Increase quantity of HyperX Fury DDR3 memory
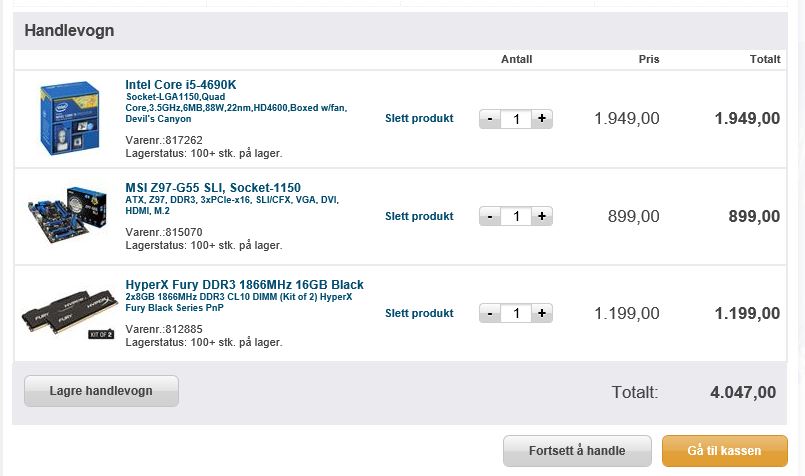This screenshot has height=476, width=805. click(542, 313)
